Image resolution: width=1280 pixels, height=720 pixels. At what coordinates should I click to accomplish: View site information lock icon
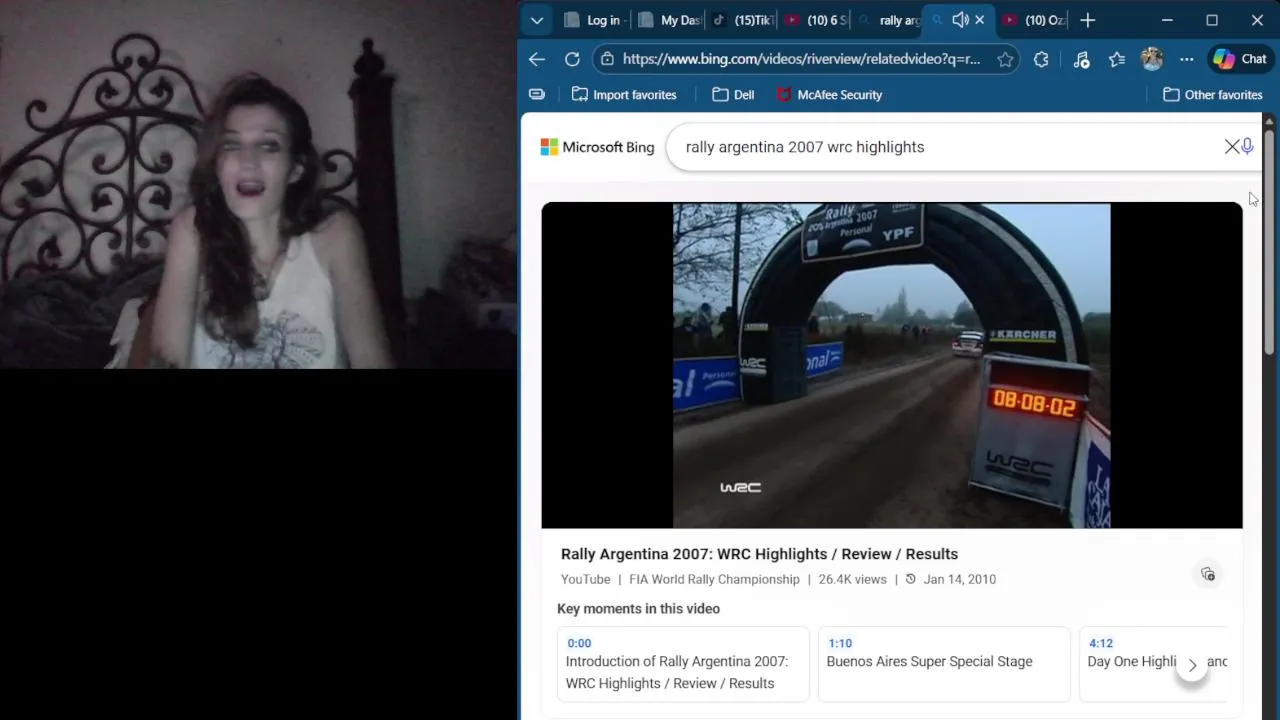607,59
